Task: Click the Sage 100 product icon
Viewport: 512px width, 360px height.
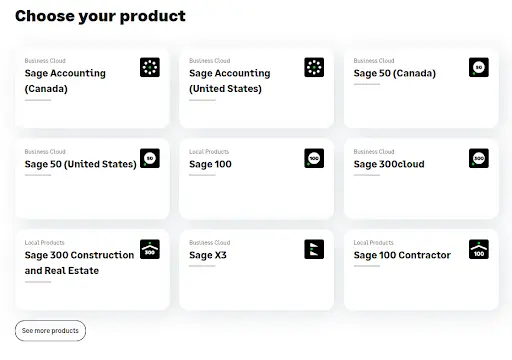Action: [x=314, y=158]
